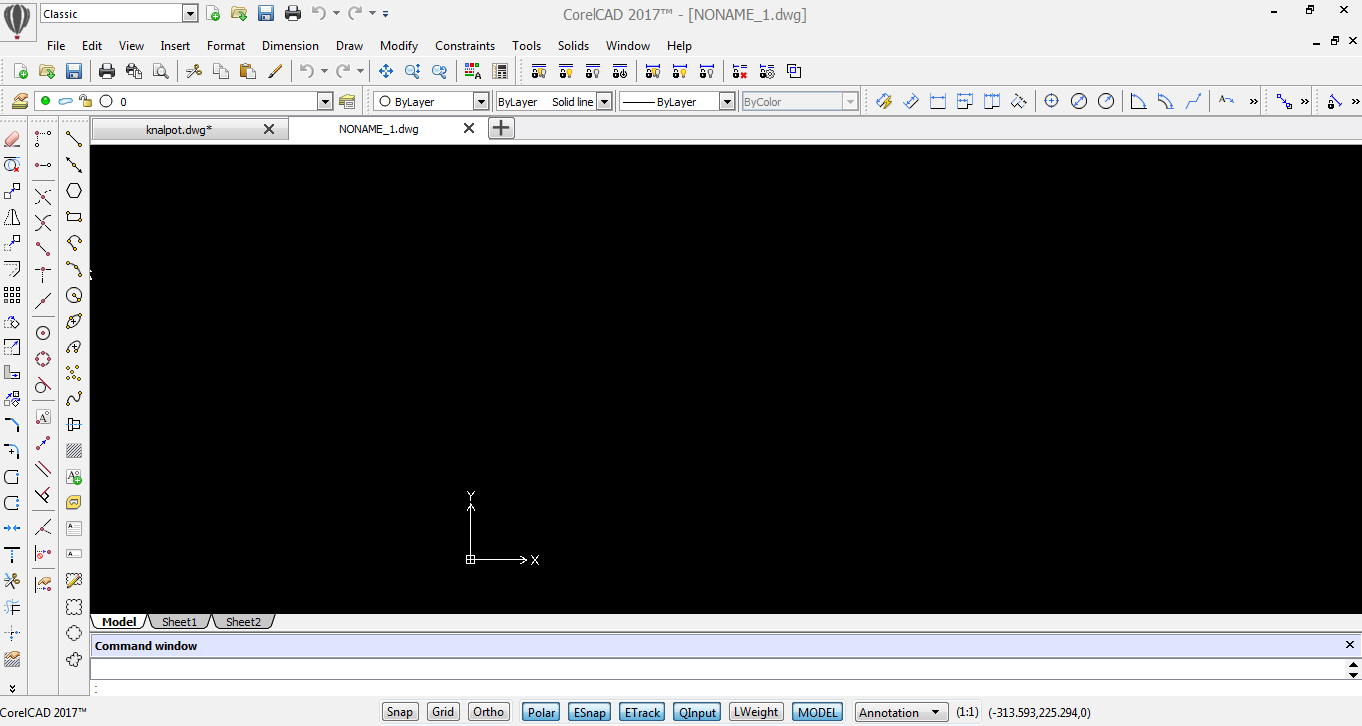The width and height of the screenshot is (1362, 726).
Task: Select the Hatch fill tool
Action: 74,451
